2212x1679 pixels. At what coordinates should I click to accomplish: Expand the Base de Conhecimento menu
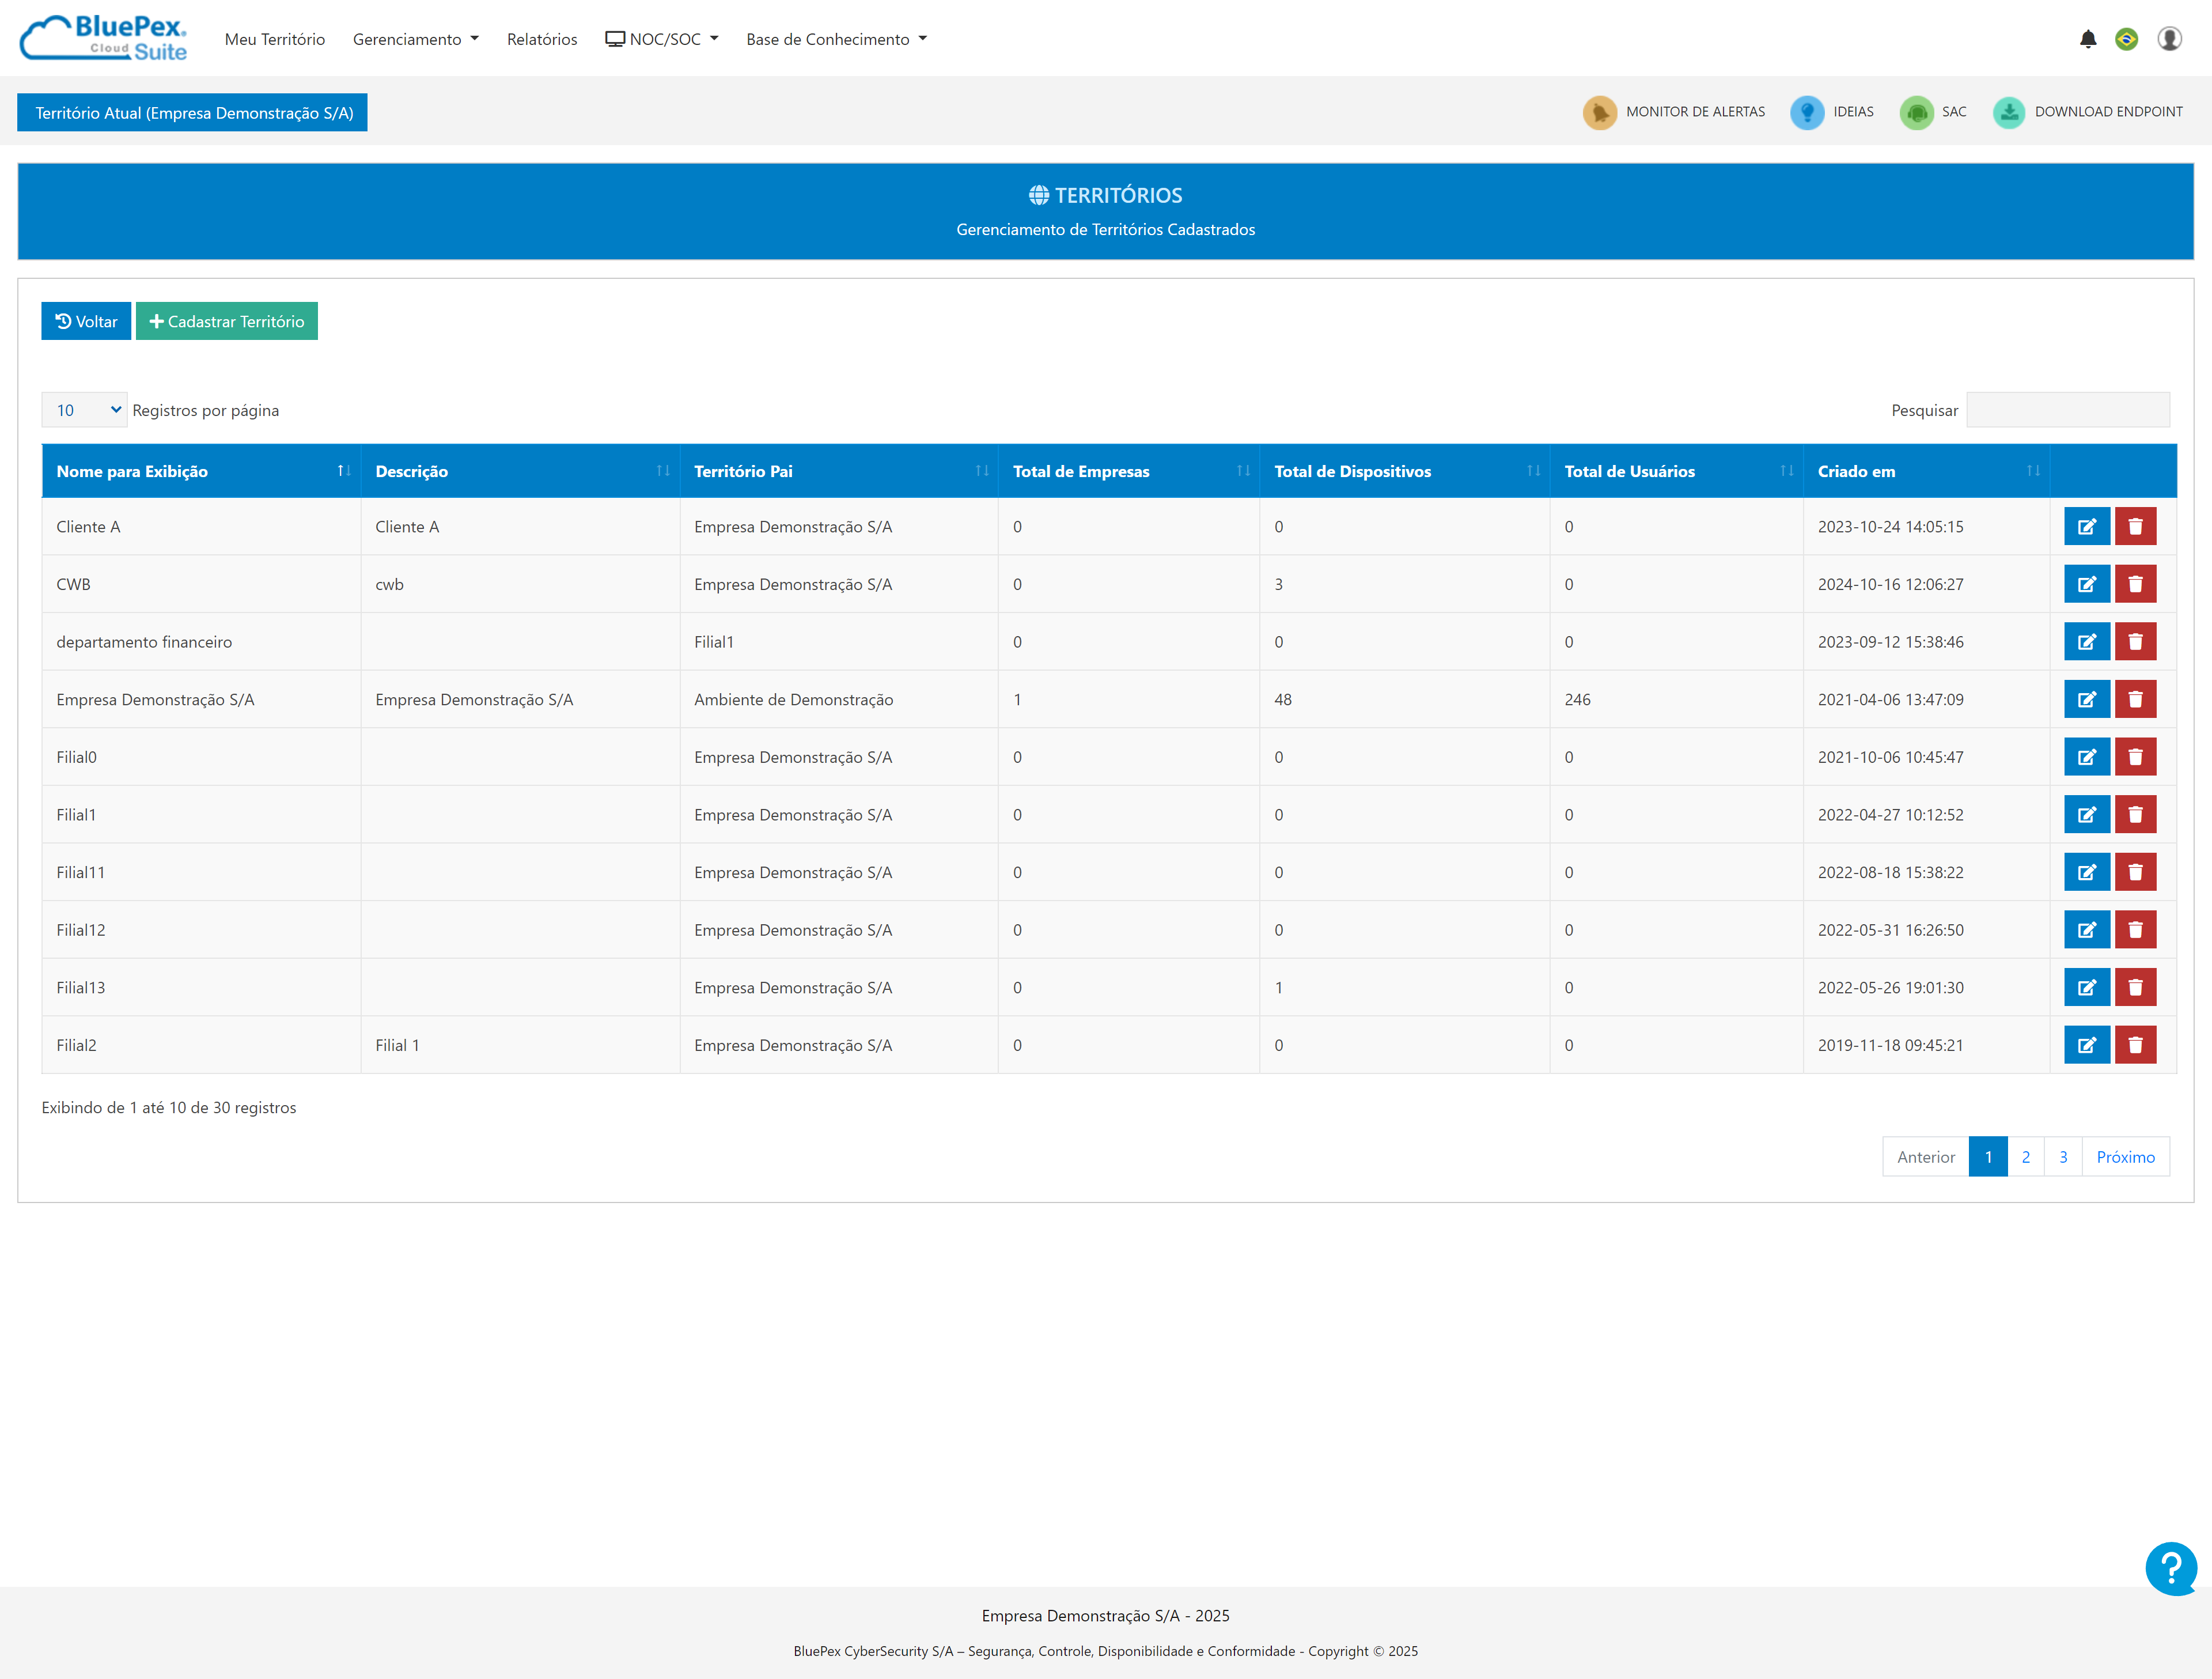pos(836,39)
